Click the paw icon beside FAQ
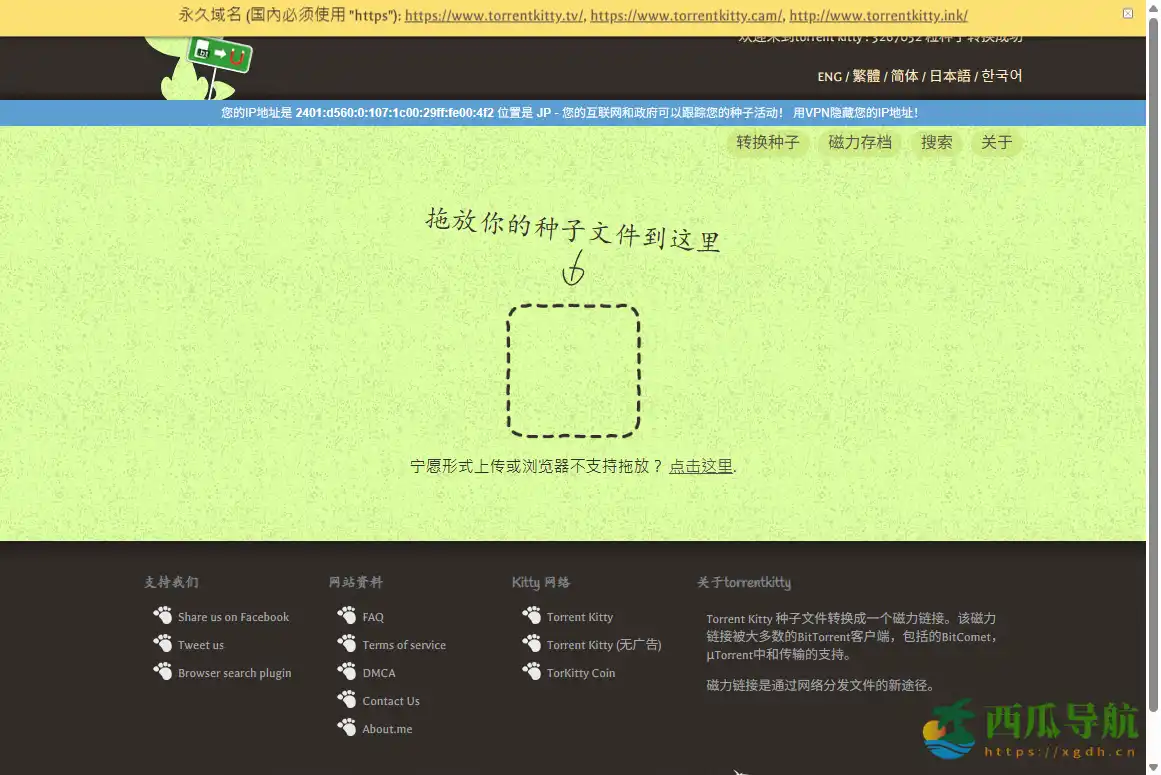Viewport: 1161px width, 775px height. pos(347,616)
